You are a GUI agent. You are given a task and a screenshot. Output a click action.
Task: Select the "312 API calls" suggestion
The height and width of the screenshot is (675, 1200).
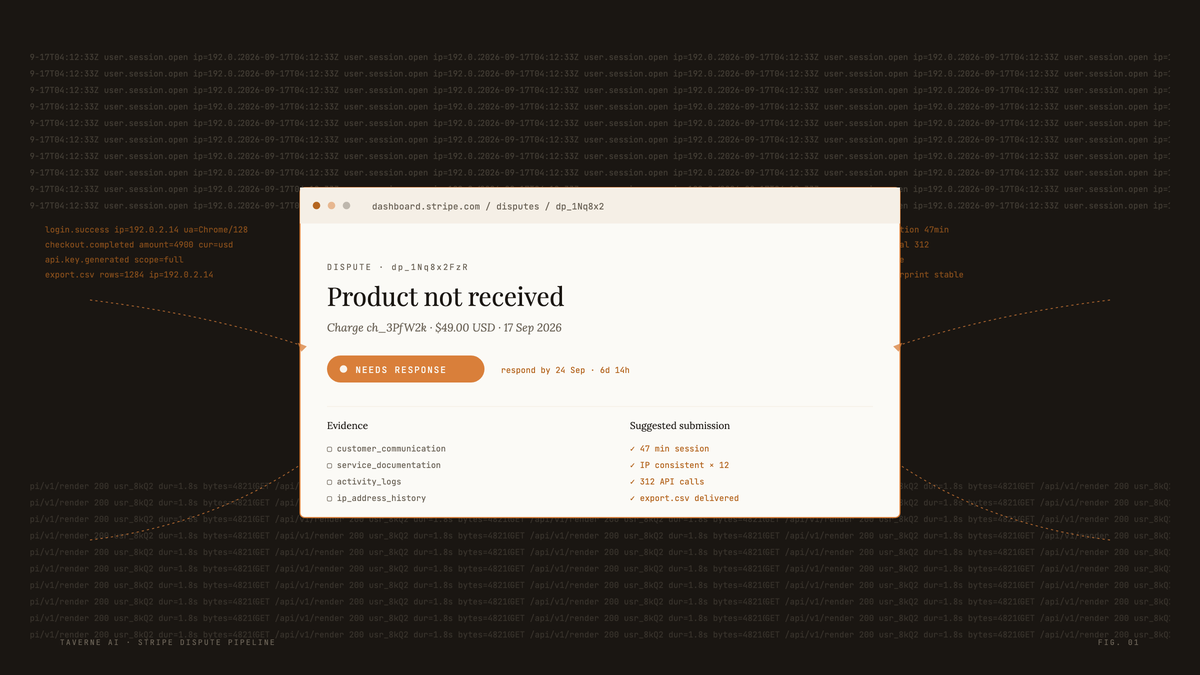click(x=667, y=482)
